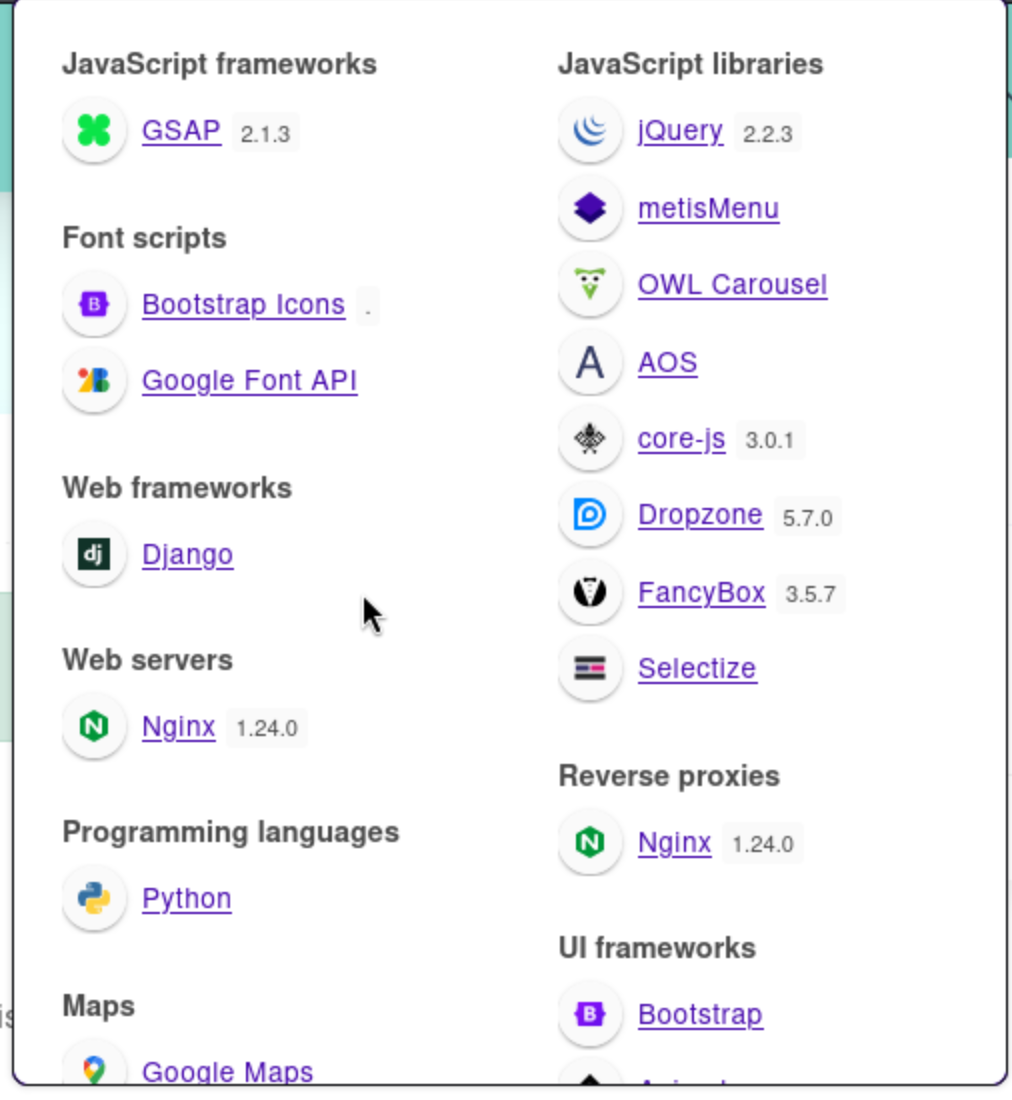
Task: Click the jQuery 2.2.3 version badge
Action: [767, 134]
